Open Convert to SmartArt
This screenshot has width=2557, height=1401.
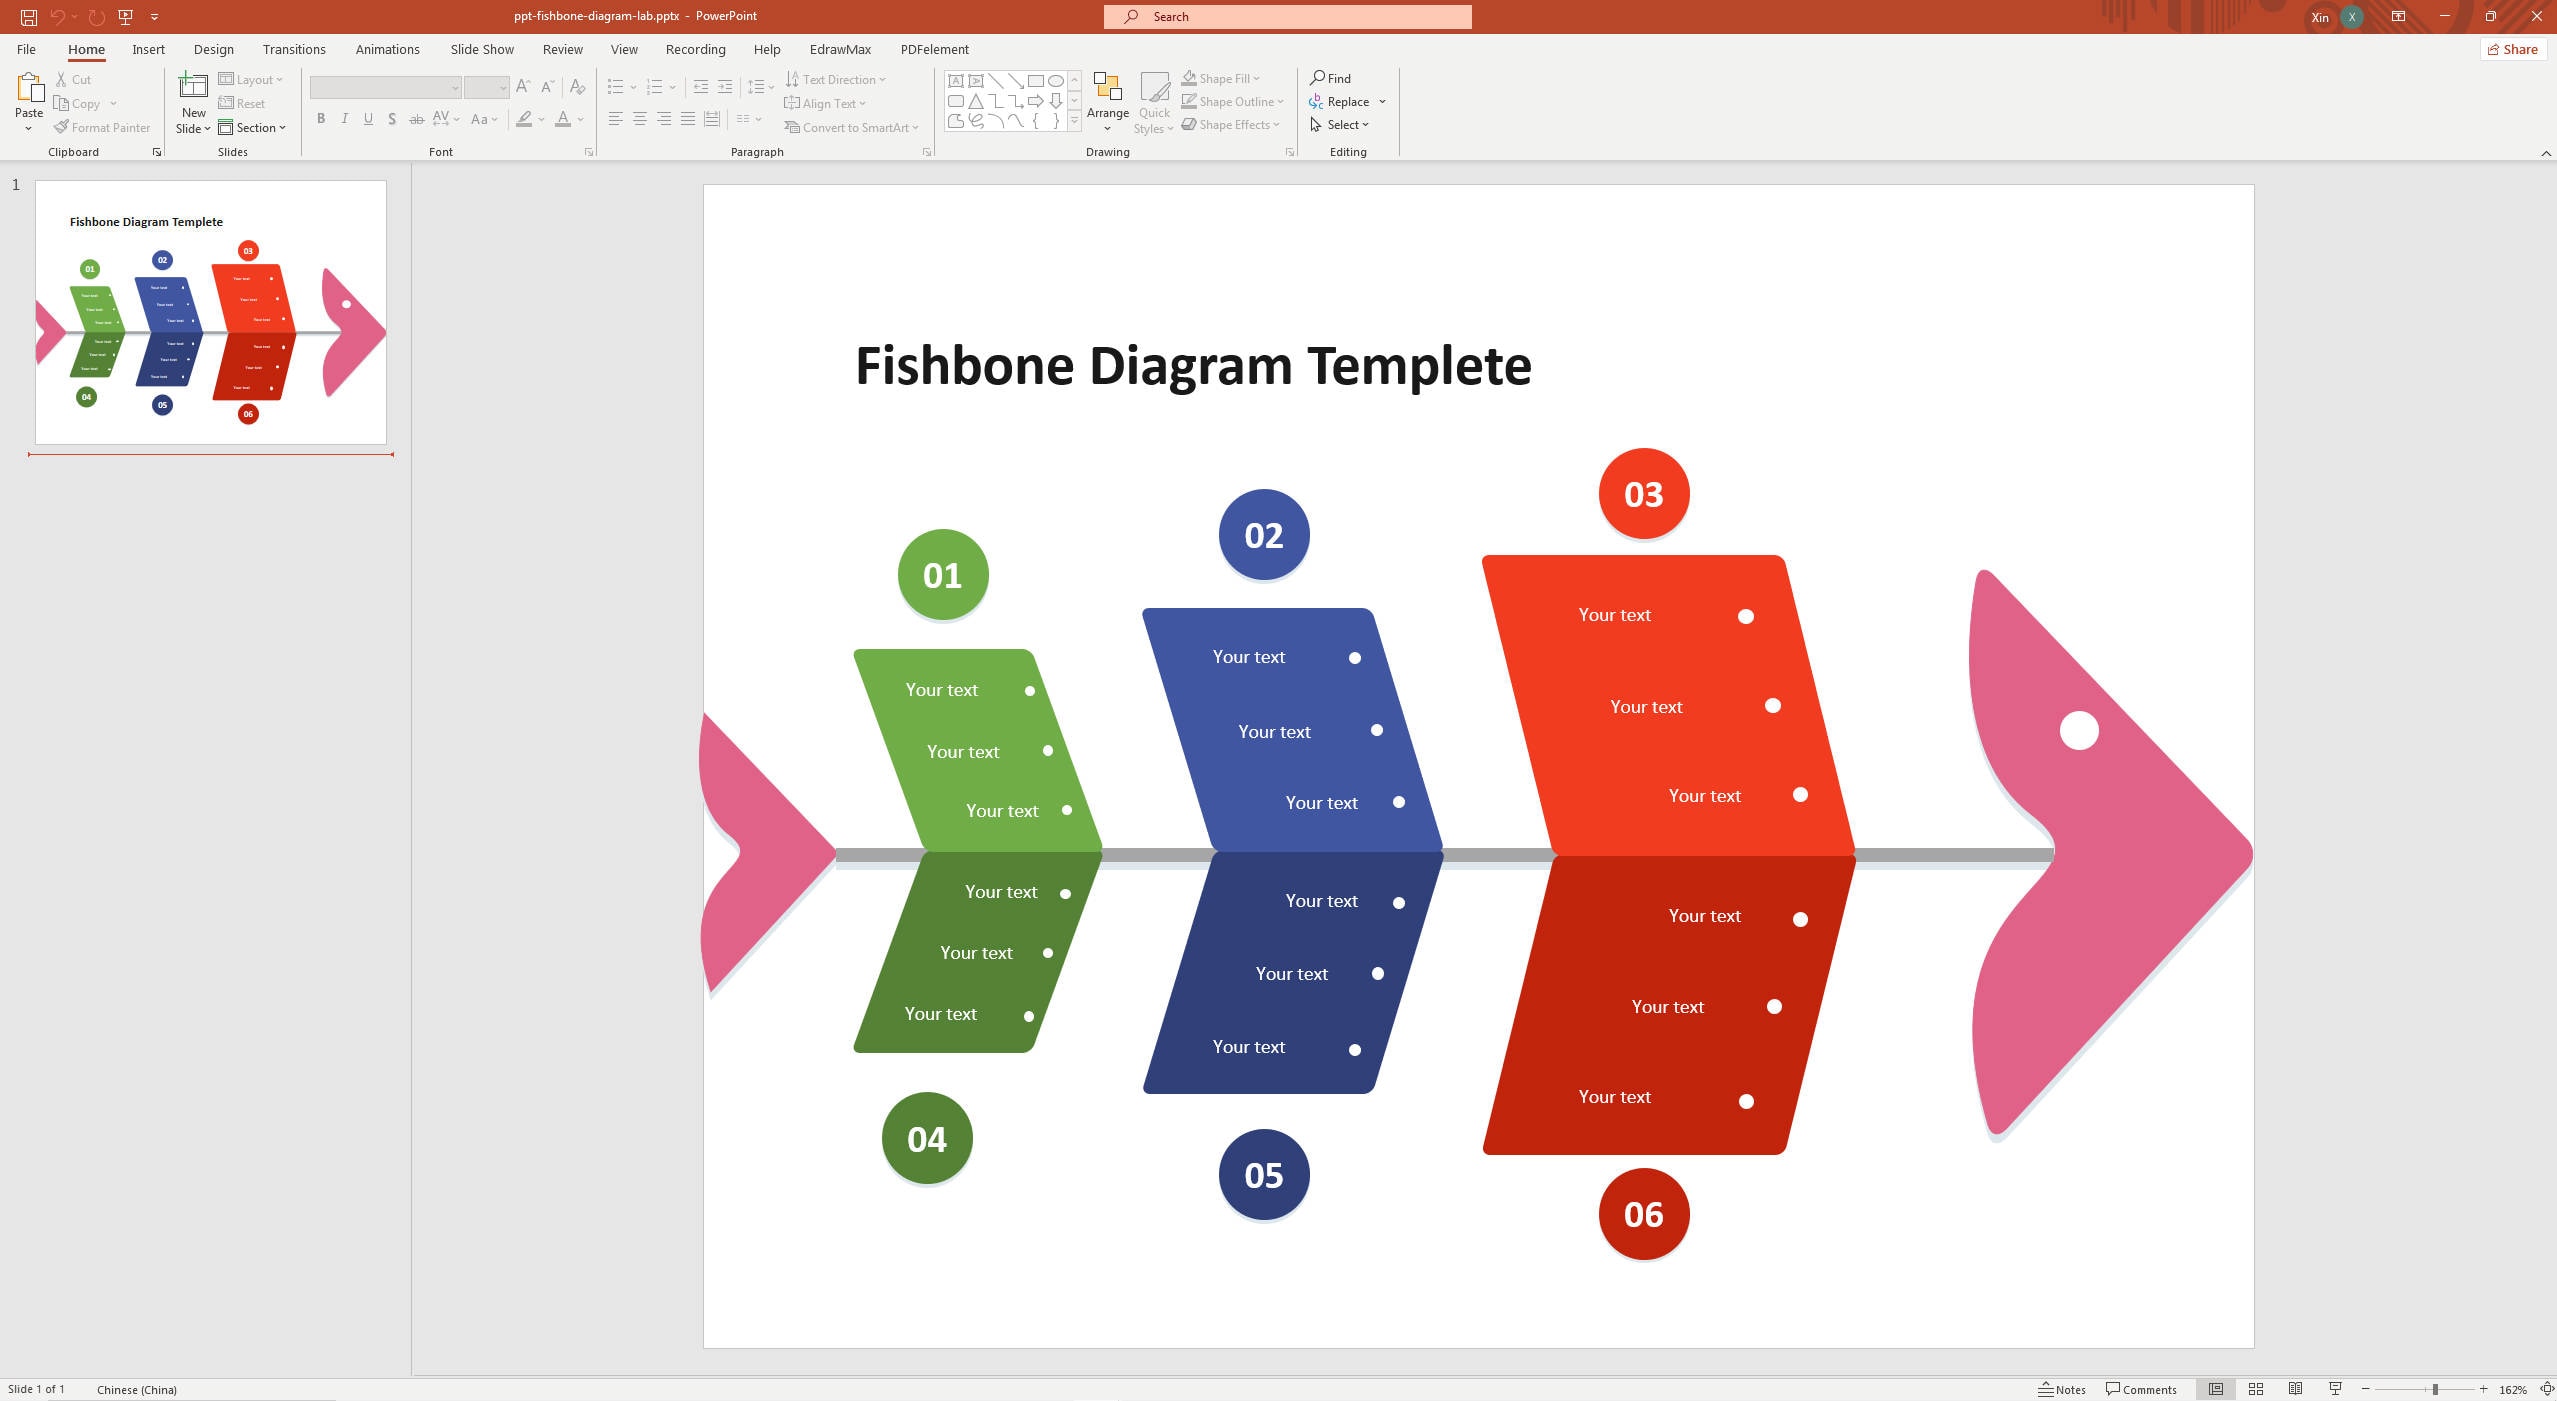pyautogui.click(x=852, y=127)
